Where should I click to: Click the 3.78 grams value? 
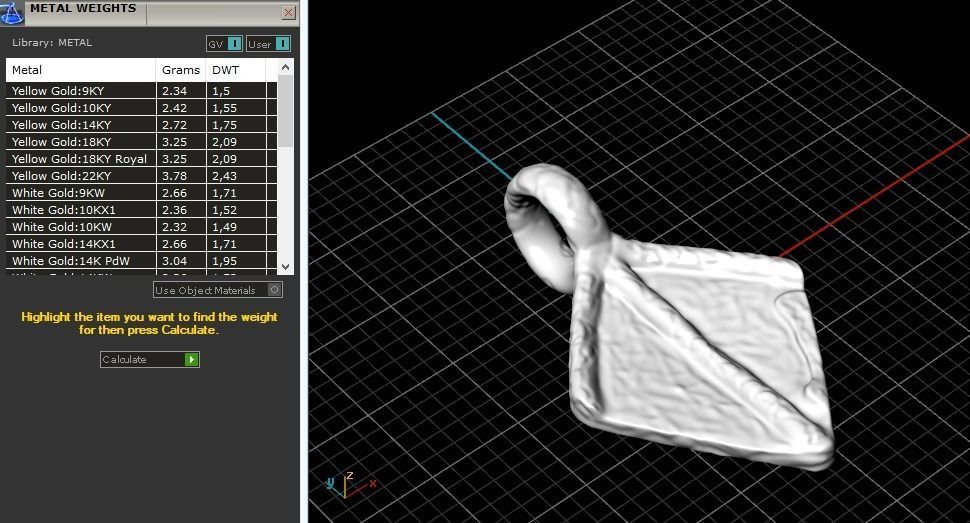click(174, 176)
